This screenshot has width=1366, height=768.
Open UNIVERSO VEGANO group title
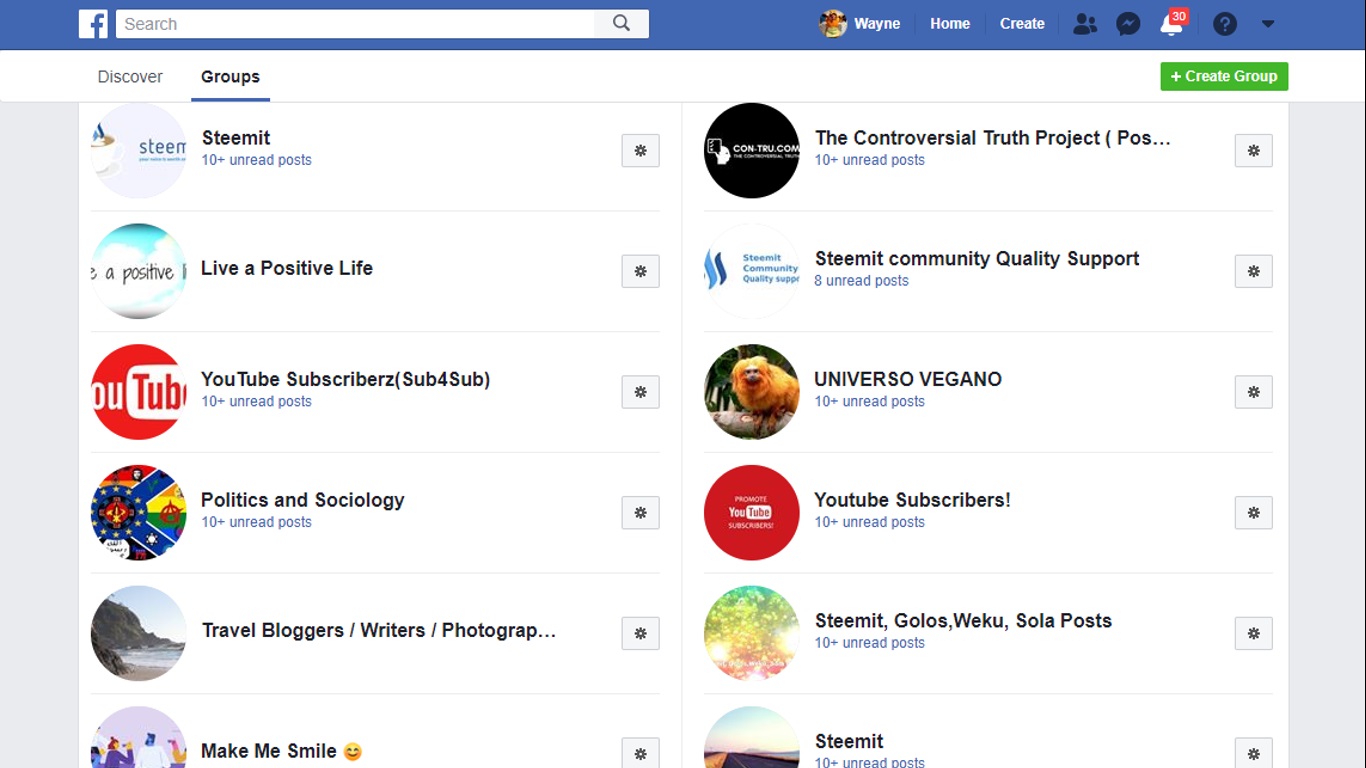pos(908,379)
